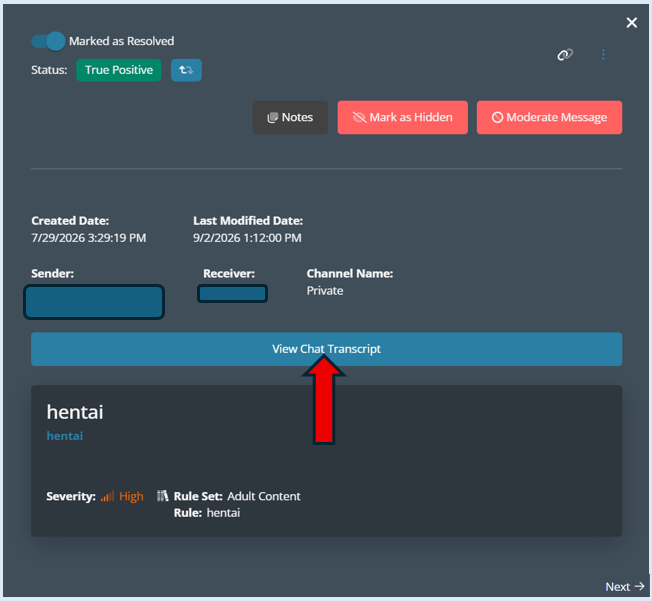Click the crossed-eye icon in Mark as Hidden
Viewport: 652px width, 601px height.
pyautogui.click(x=359, y=118)
